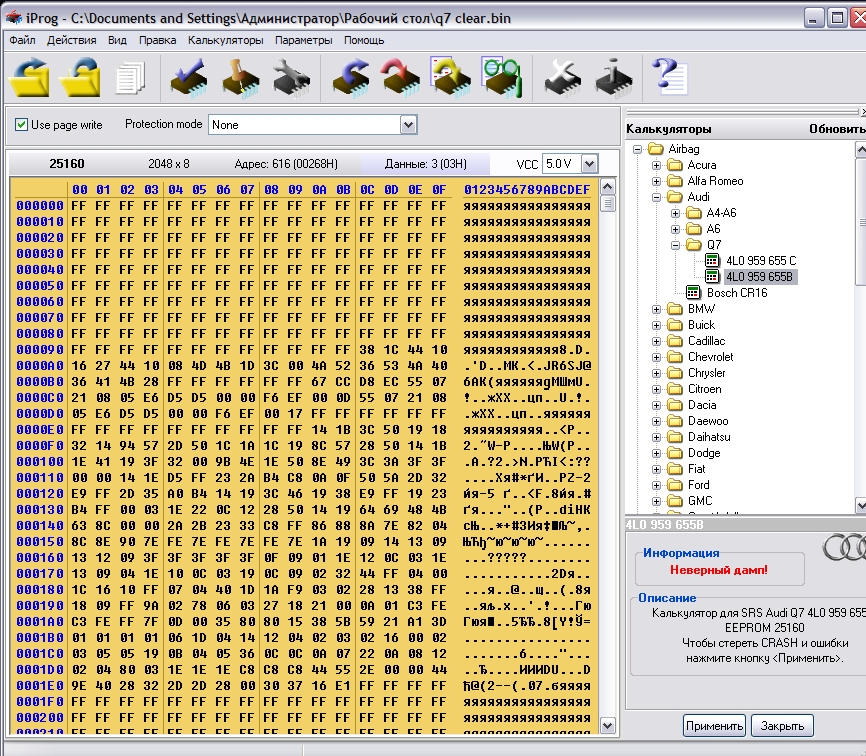Toggle the Use page write checkbox
Screen dimensions: 866x756
(x=22, y=125)
